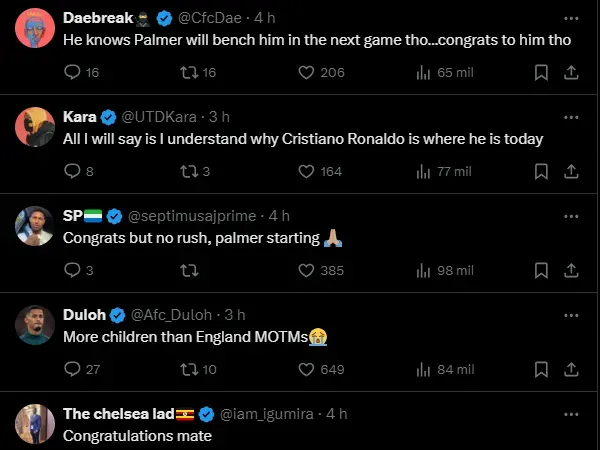This screenshot has width=600, height=450.
Task: Bookmark Daebreak's tweet
Action: (x=541, y=72)
